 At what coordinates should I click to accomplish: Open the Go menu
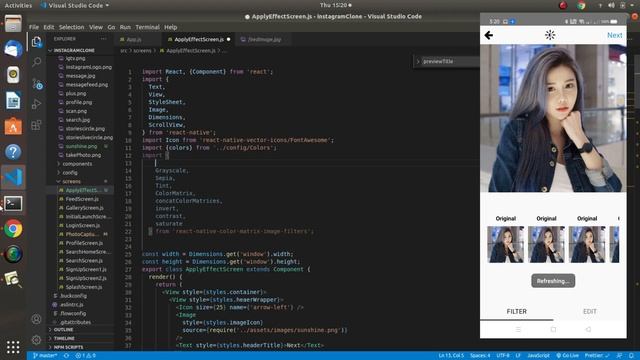tap(111, 27)
